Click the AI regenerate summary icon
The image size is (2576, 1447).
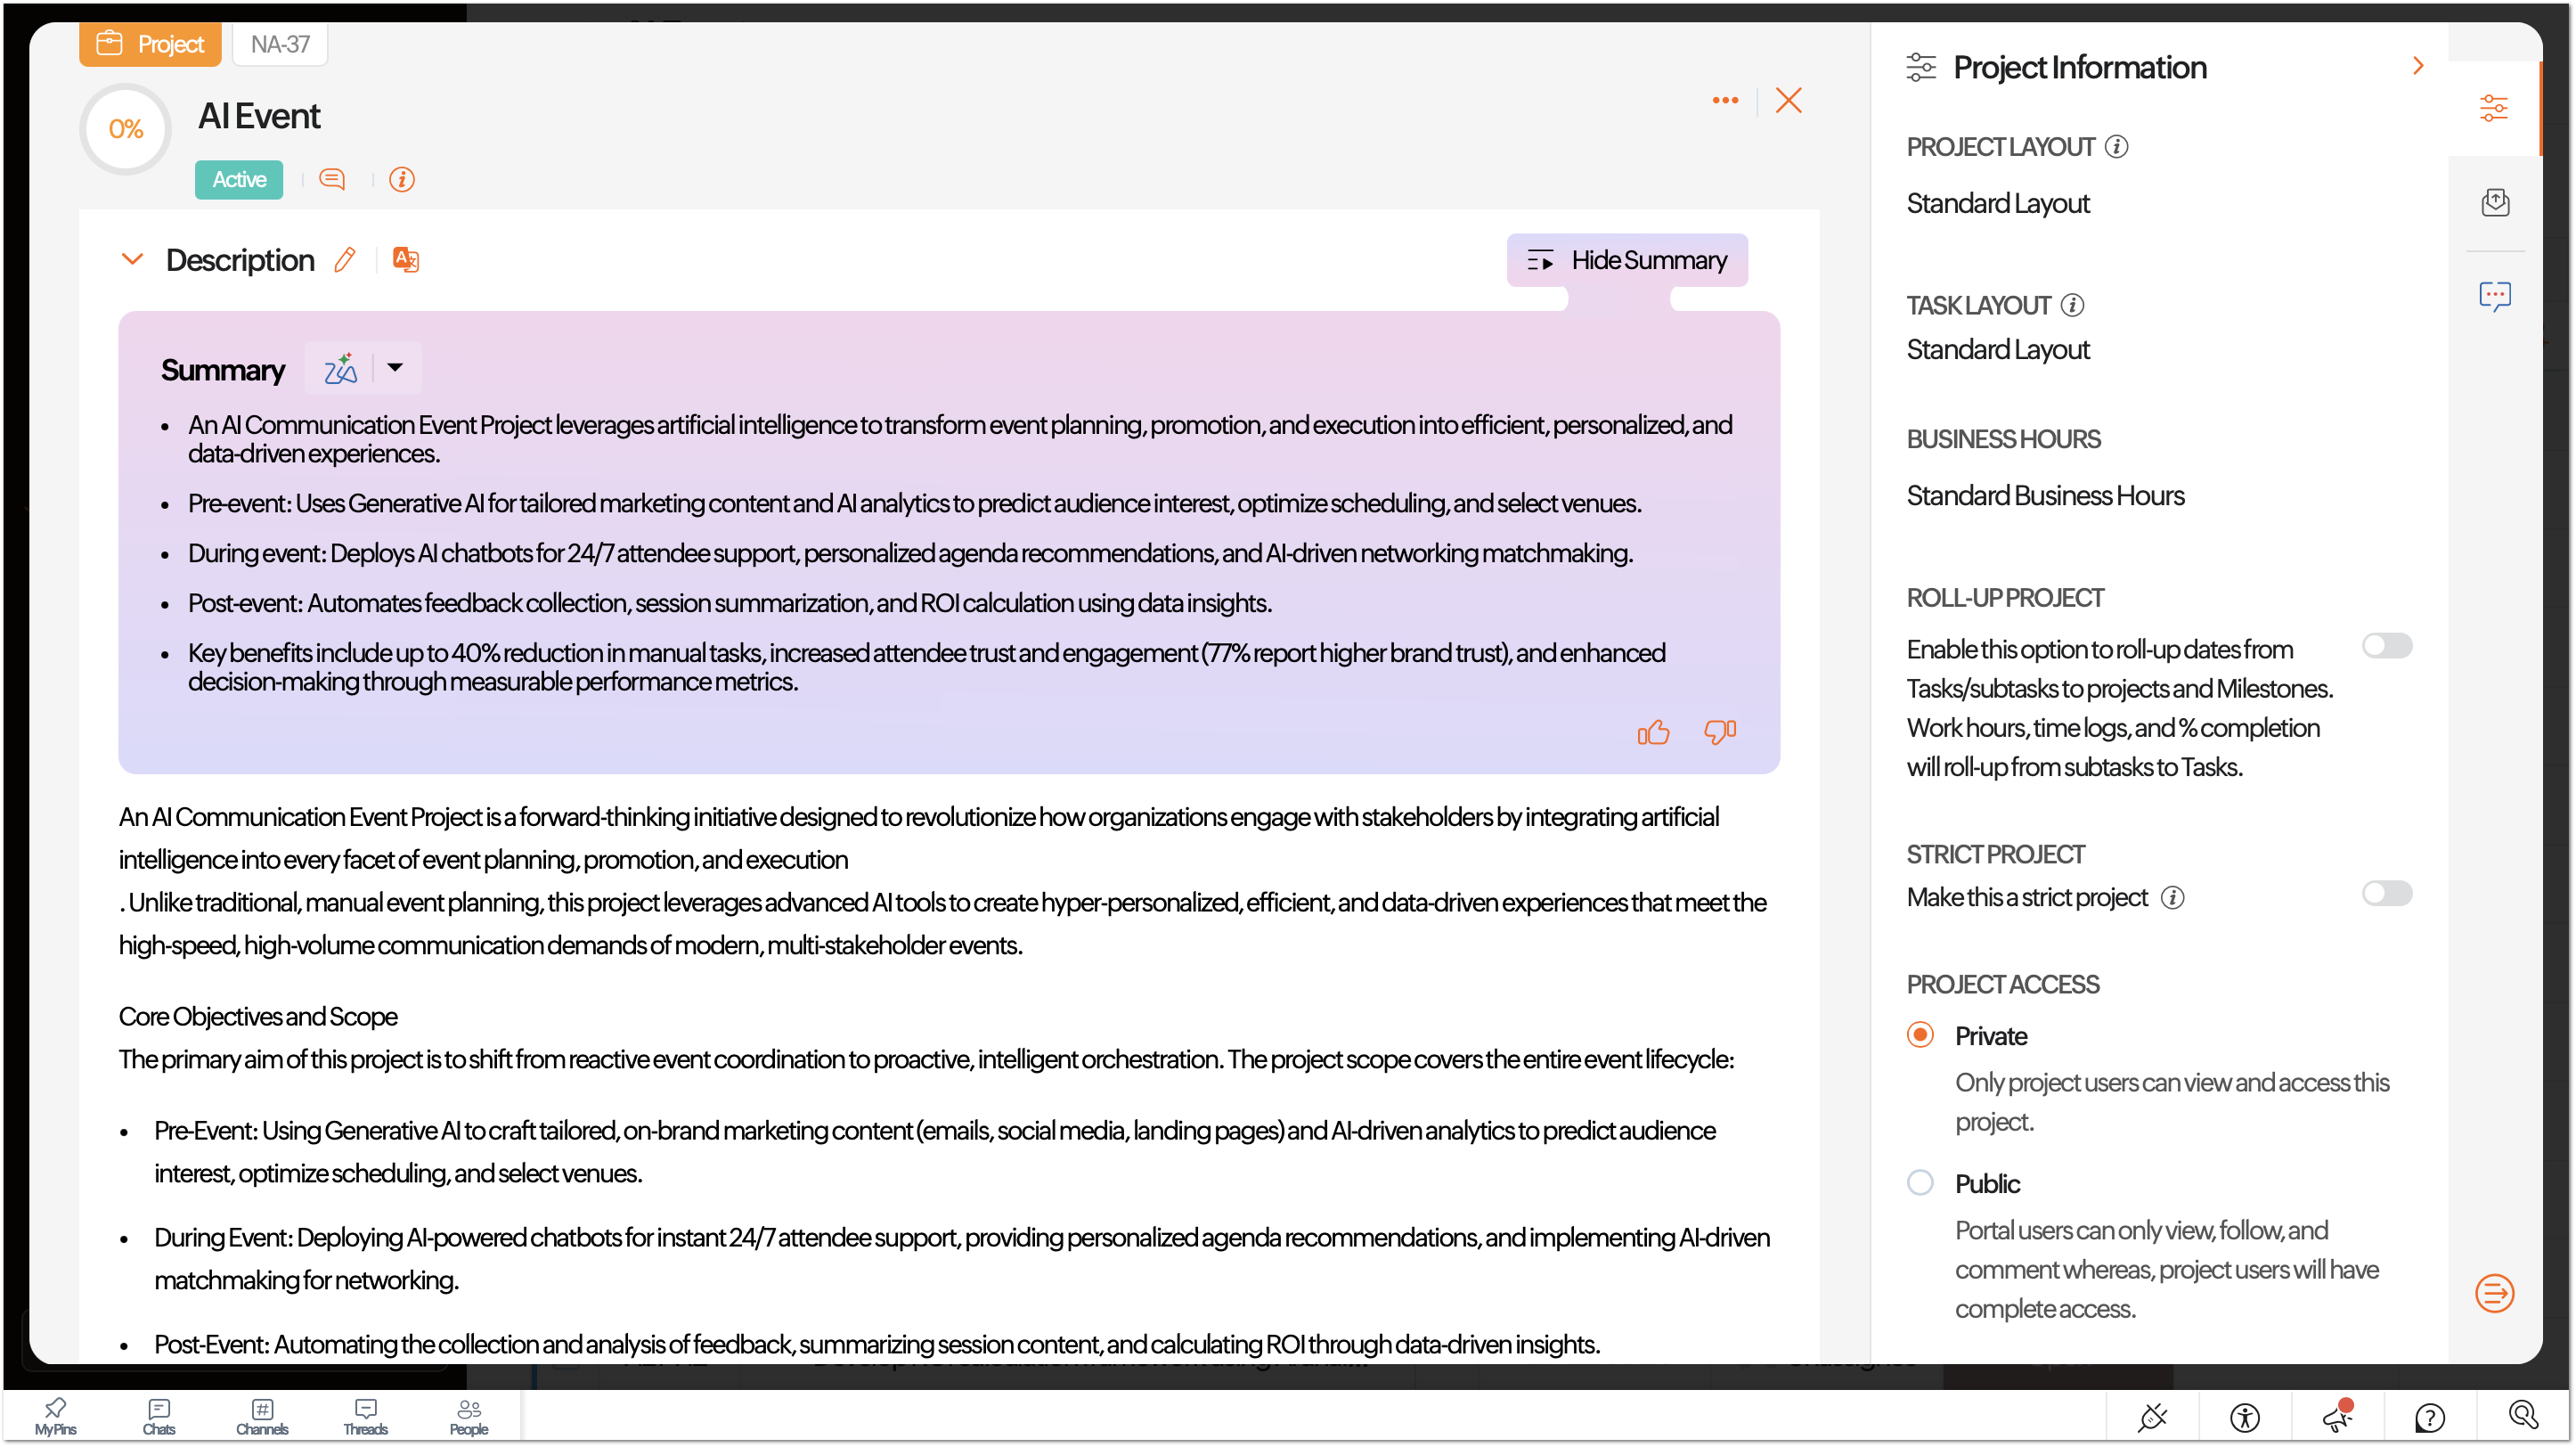(x=340, y=369)
